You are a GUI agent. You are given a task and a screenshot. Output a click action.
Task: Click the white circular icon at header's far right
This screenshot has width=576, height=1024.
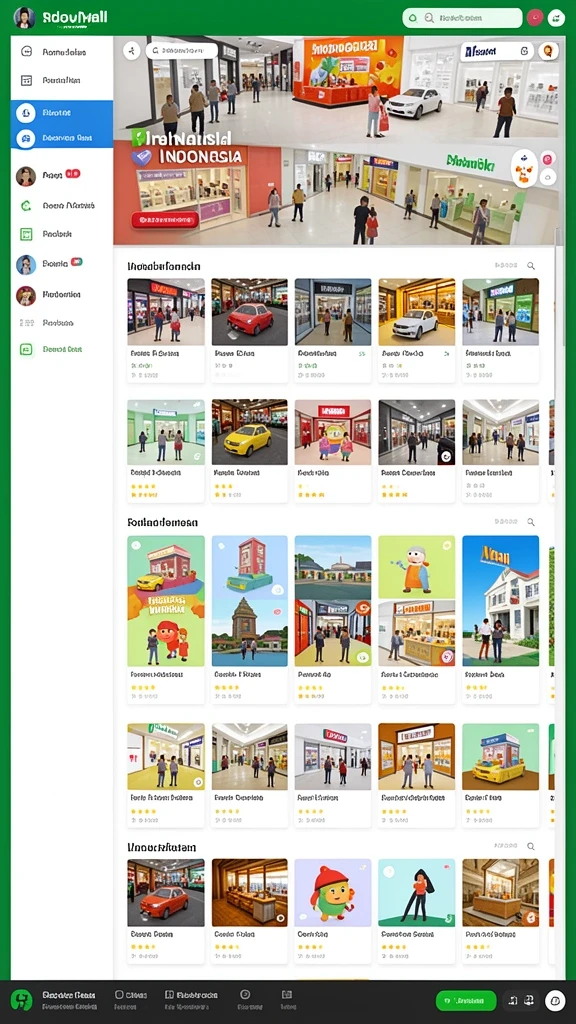point(556,18)
